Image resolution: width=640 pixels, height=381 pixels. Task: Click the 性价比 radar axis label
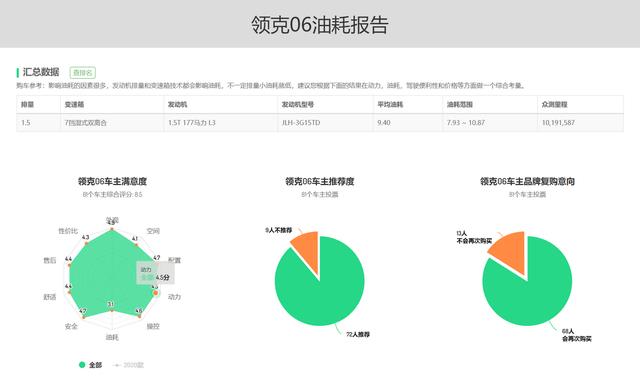point(68,231)
